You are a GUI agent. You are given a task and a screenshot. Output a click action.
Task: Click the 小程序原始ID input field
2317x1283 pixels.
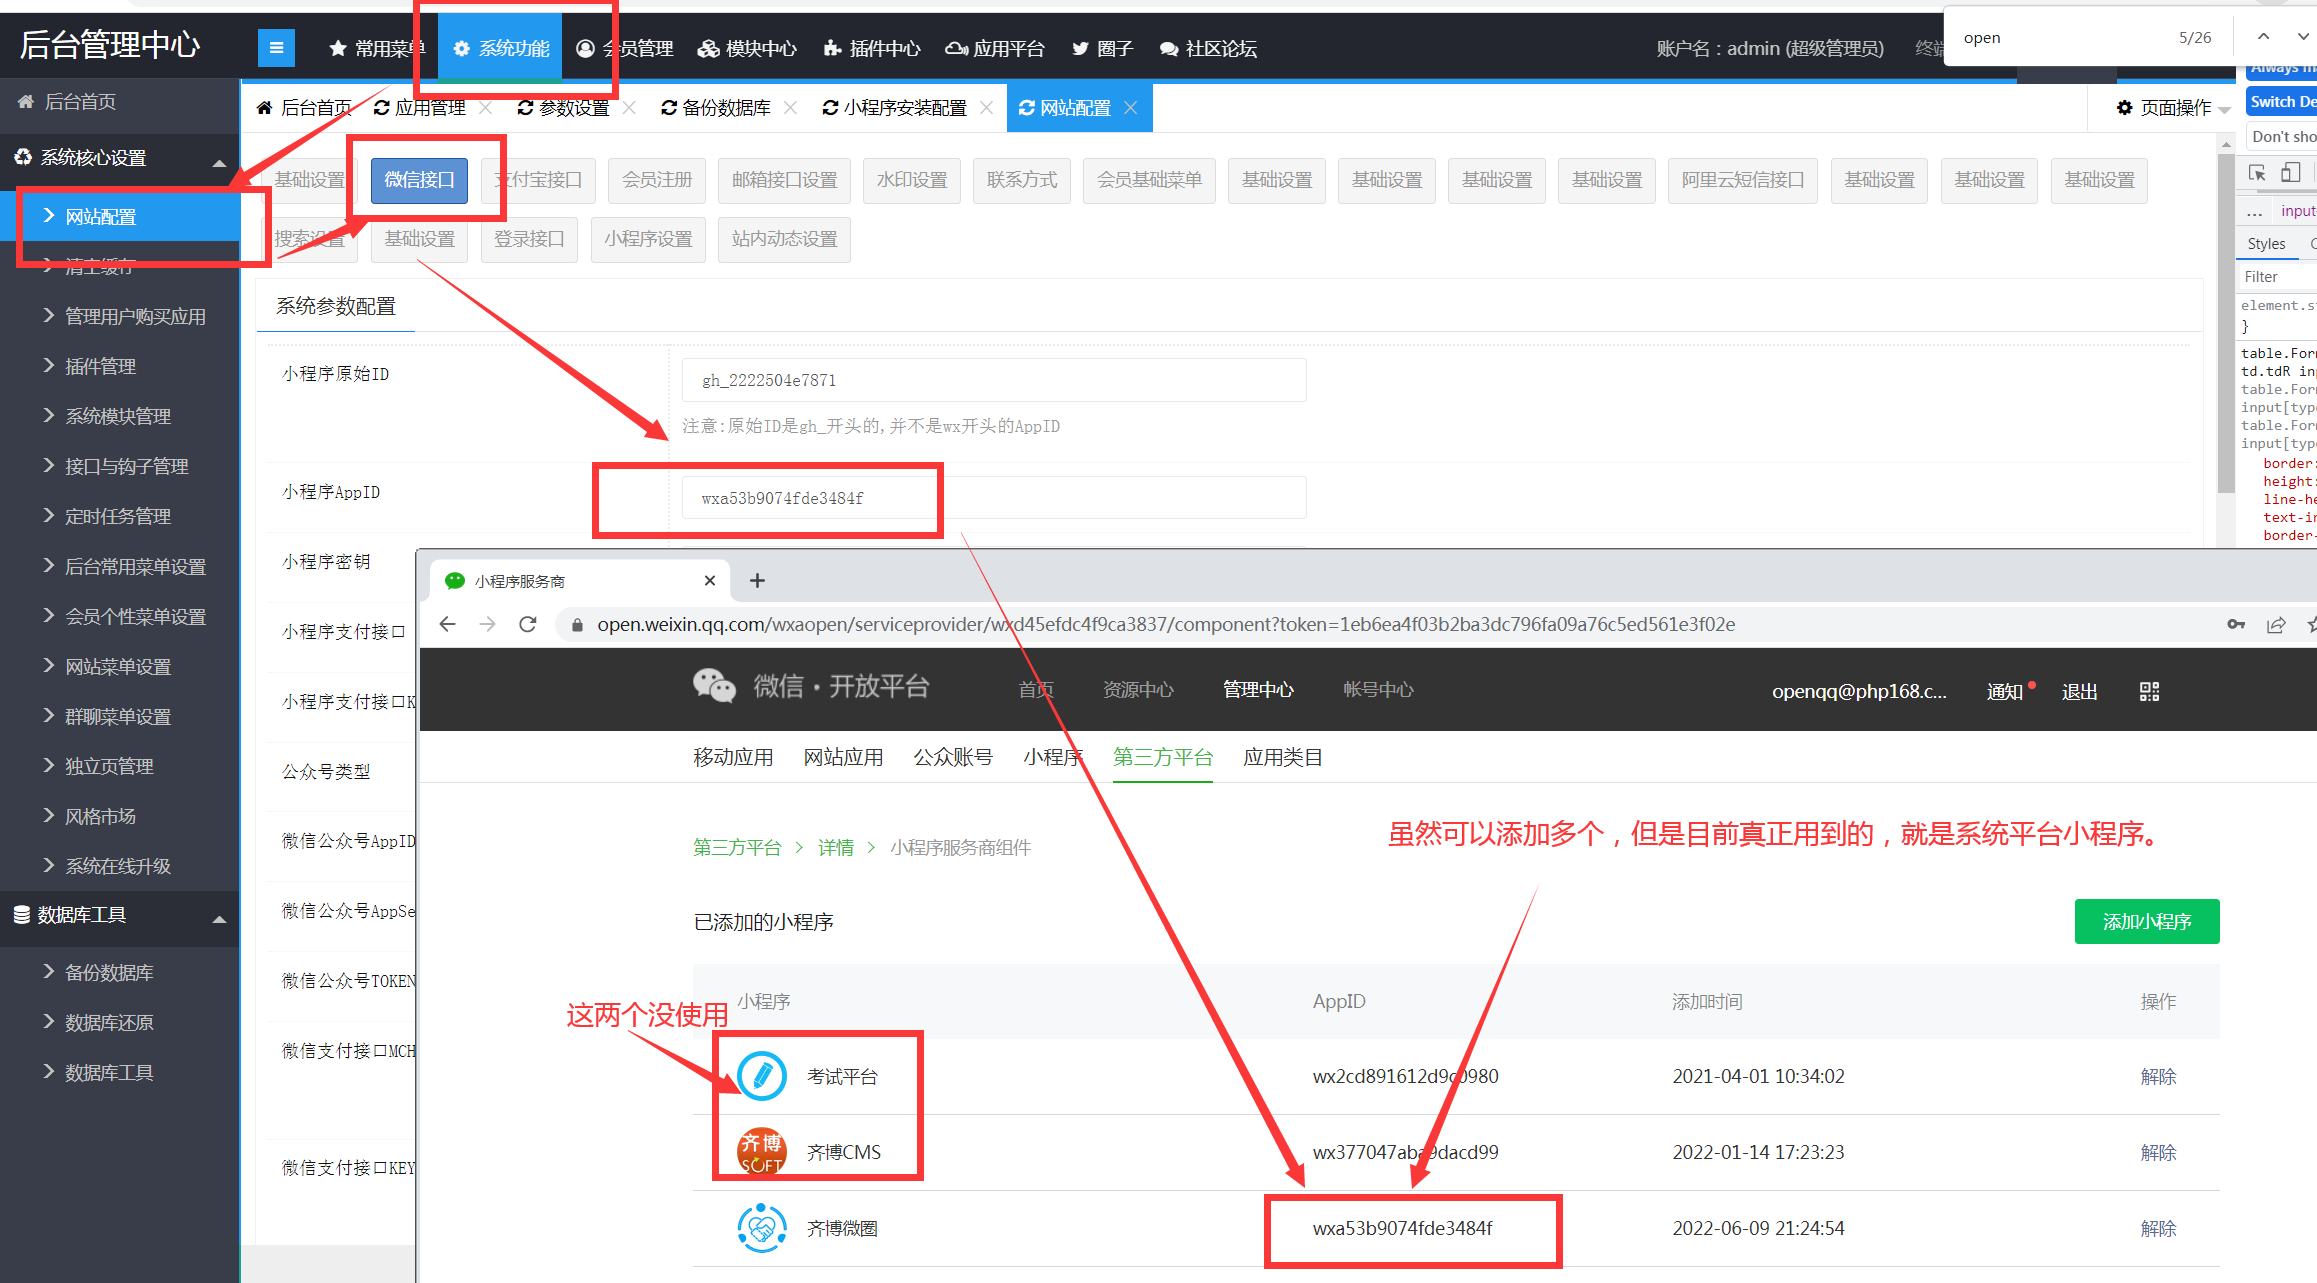(993, 380)
